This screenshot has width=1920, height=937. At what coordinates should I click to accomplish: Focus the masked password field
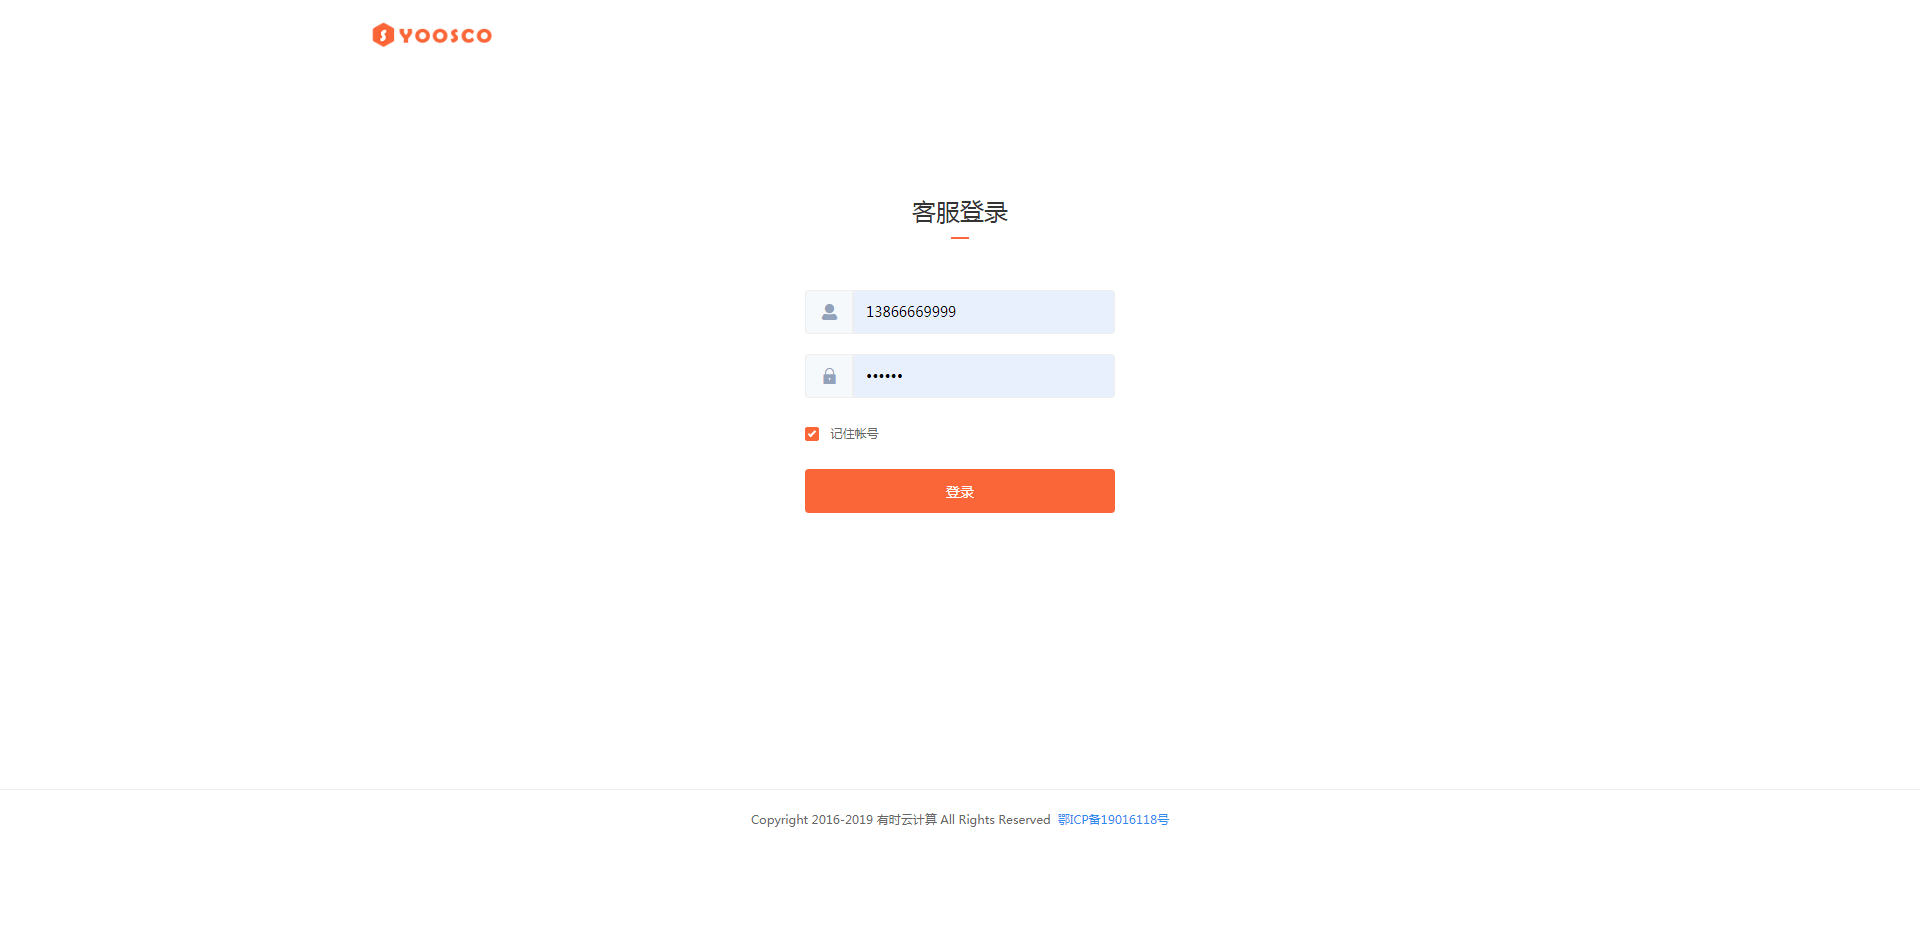[x=983, y=376]
